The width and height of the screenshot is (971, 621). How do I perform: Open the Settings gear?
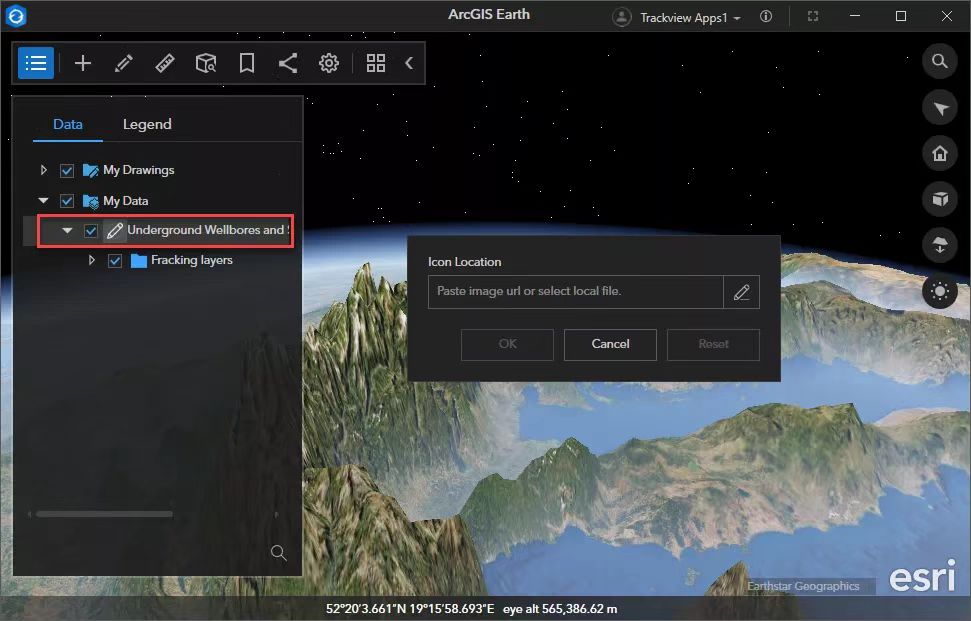point(329,63)
